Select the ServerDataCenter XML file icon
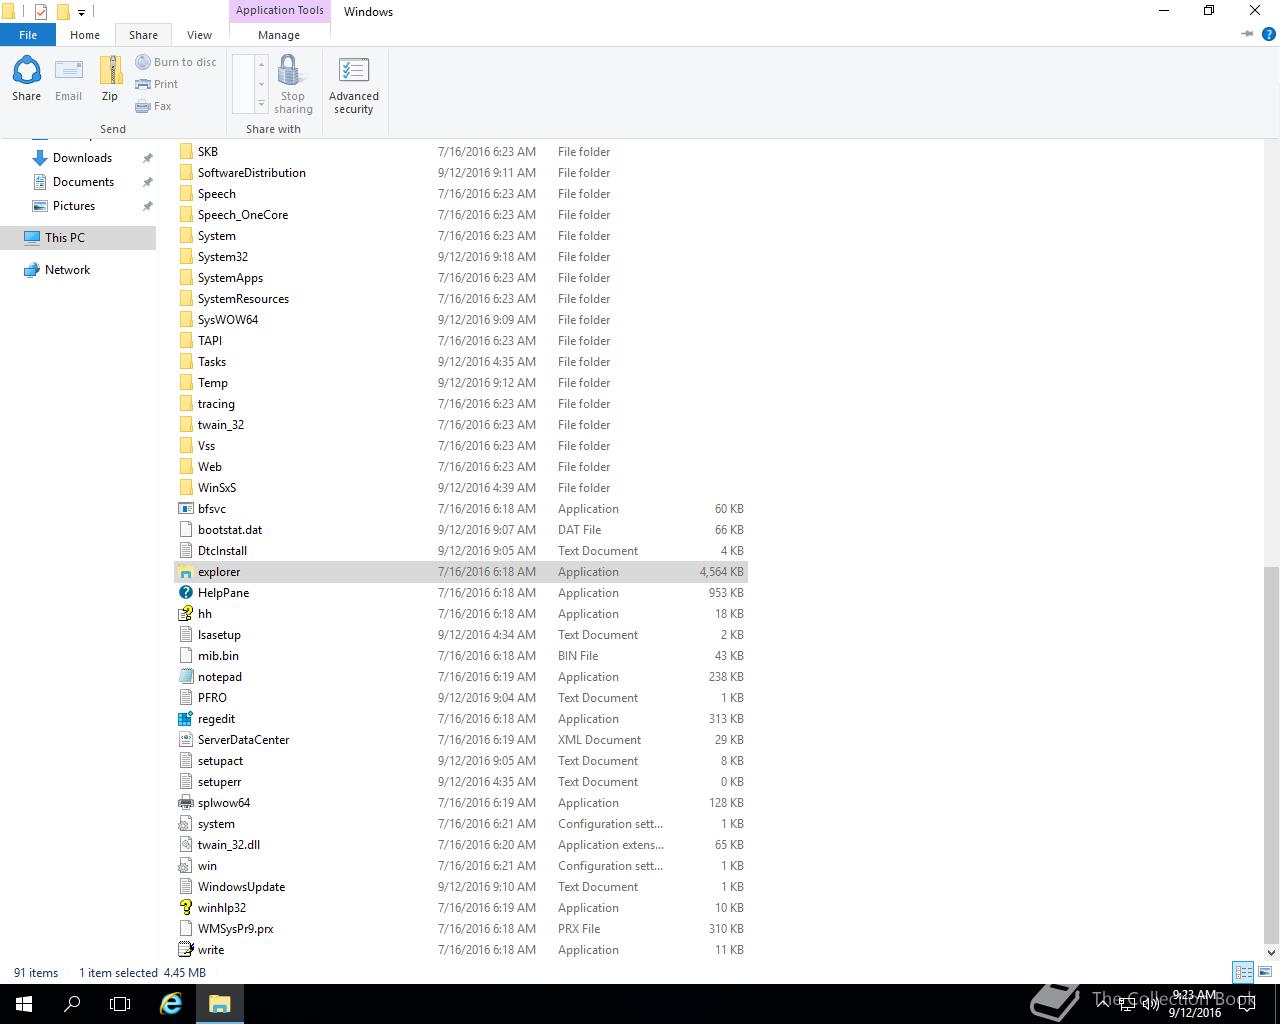Image resolution: width=1280 pixels, height=1024 pixels. 185,740
